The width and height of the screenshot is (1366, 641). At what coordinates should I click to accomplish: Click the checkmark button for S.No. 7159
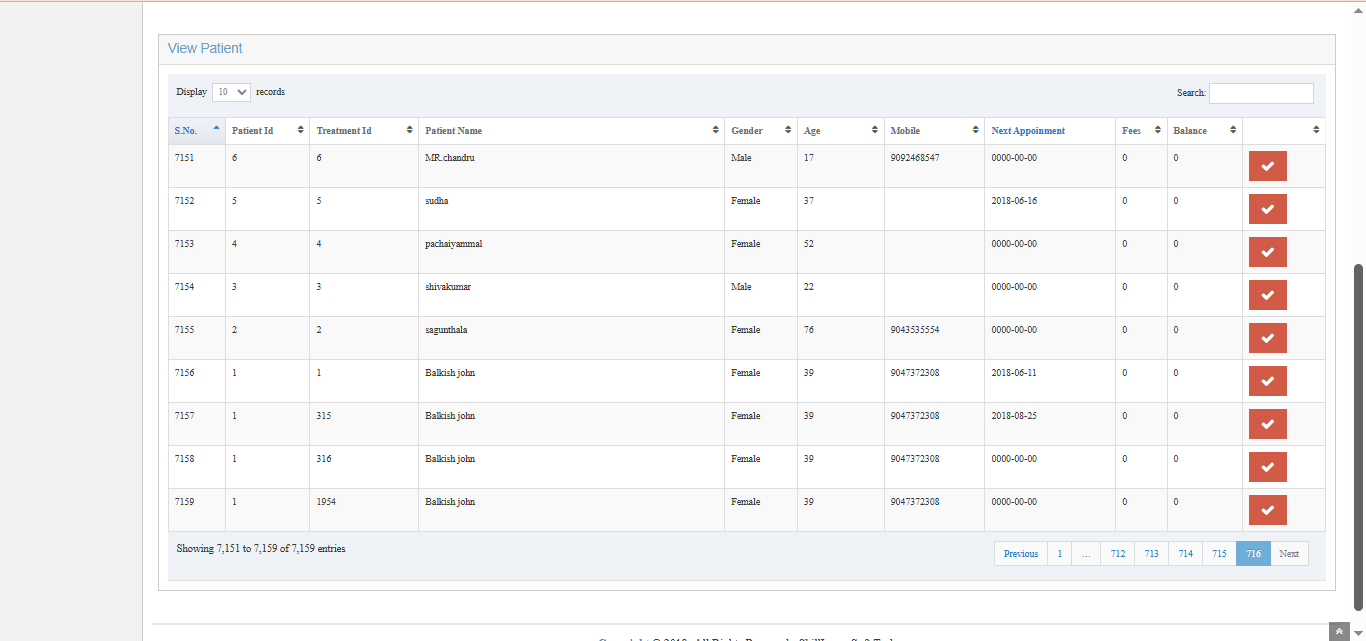coord(1267,510)
